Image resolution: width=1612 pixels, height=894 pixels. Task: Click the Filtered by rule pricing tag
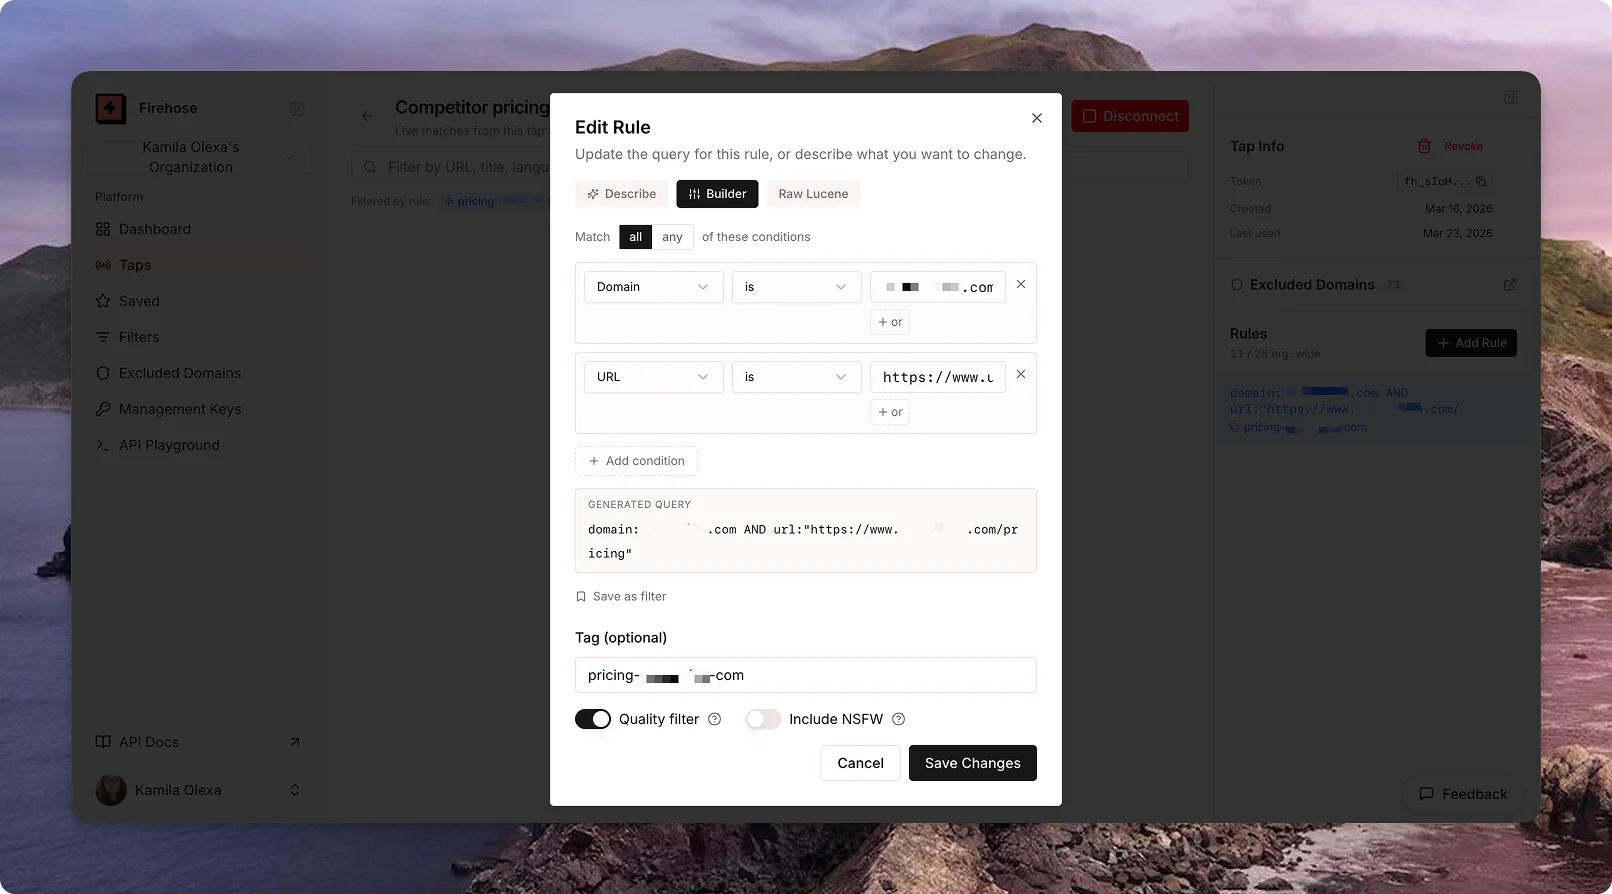click(x=495, y=201)
